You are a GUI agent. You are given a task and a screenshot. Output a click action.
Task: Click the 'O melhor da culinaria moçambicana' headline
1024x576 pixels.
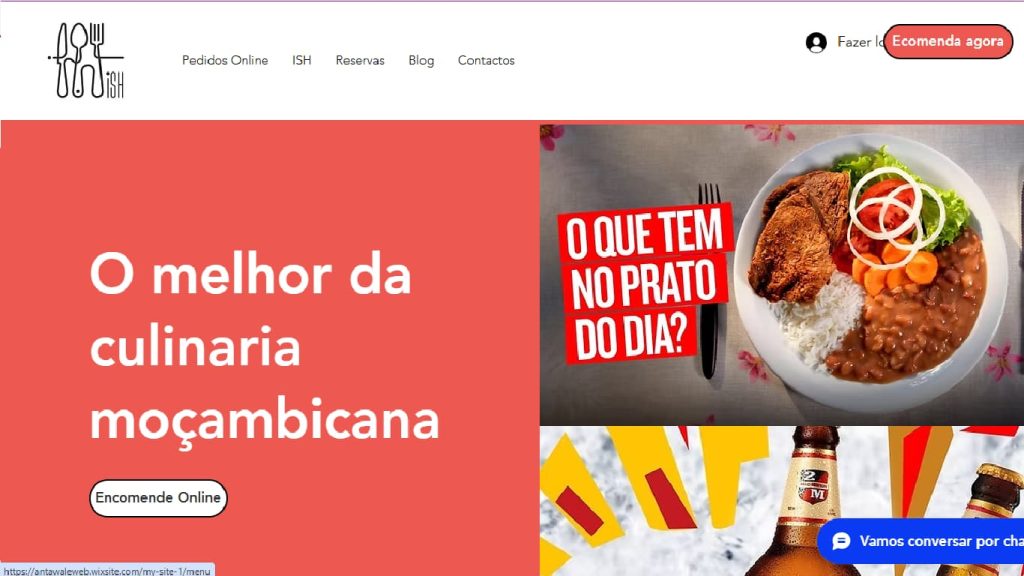point(264,346)
